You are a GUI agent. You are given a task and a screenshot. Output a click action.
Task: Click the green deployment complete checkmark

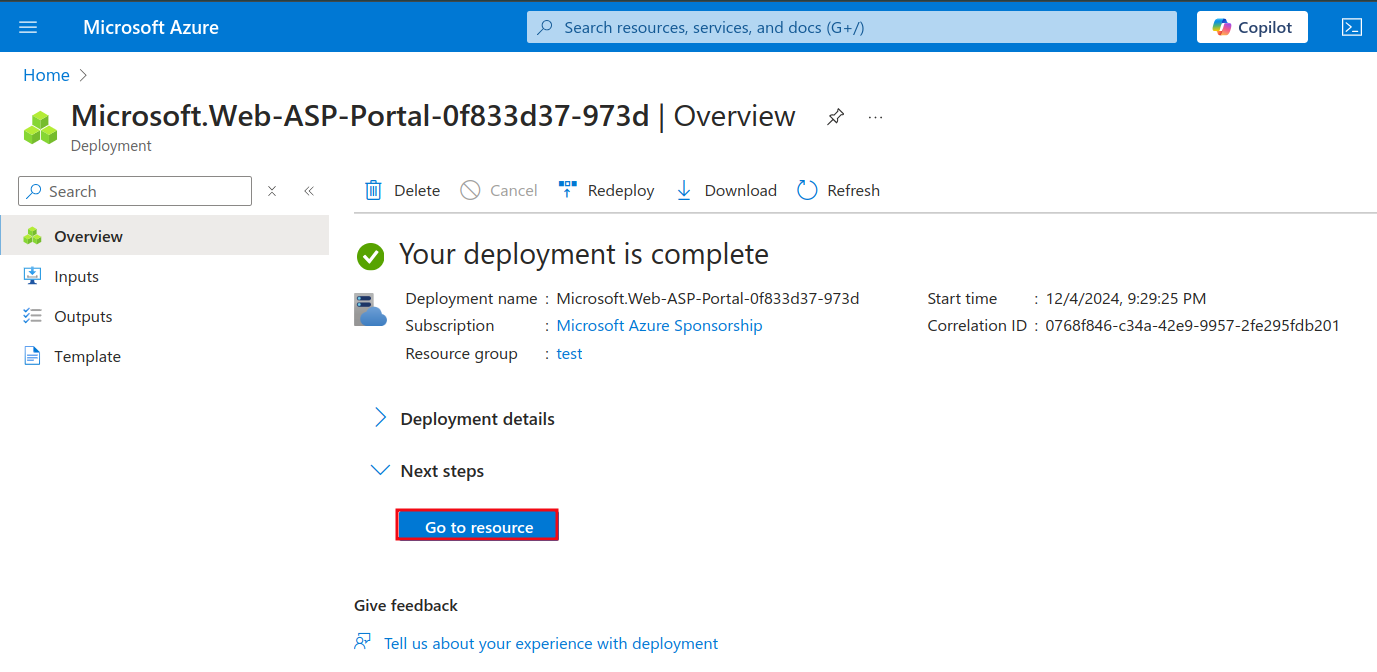(370, 256)
